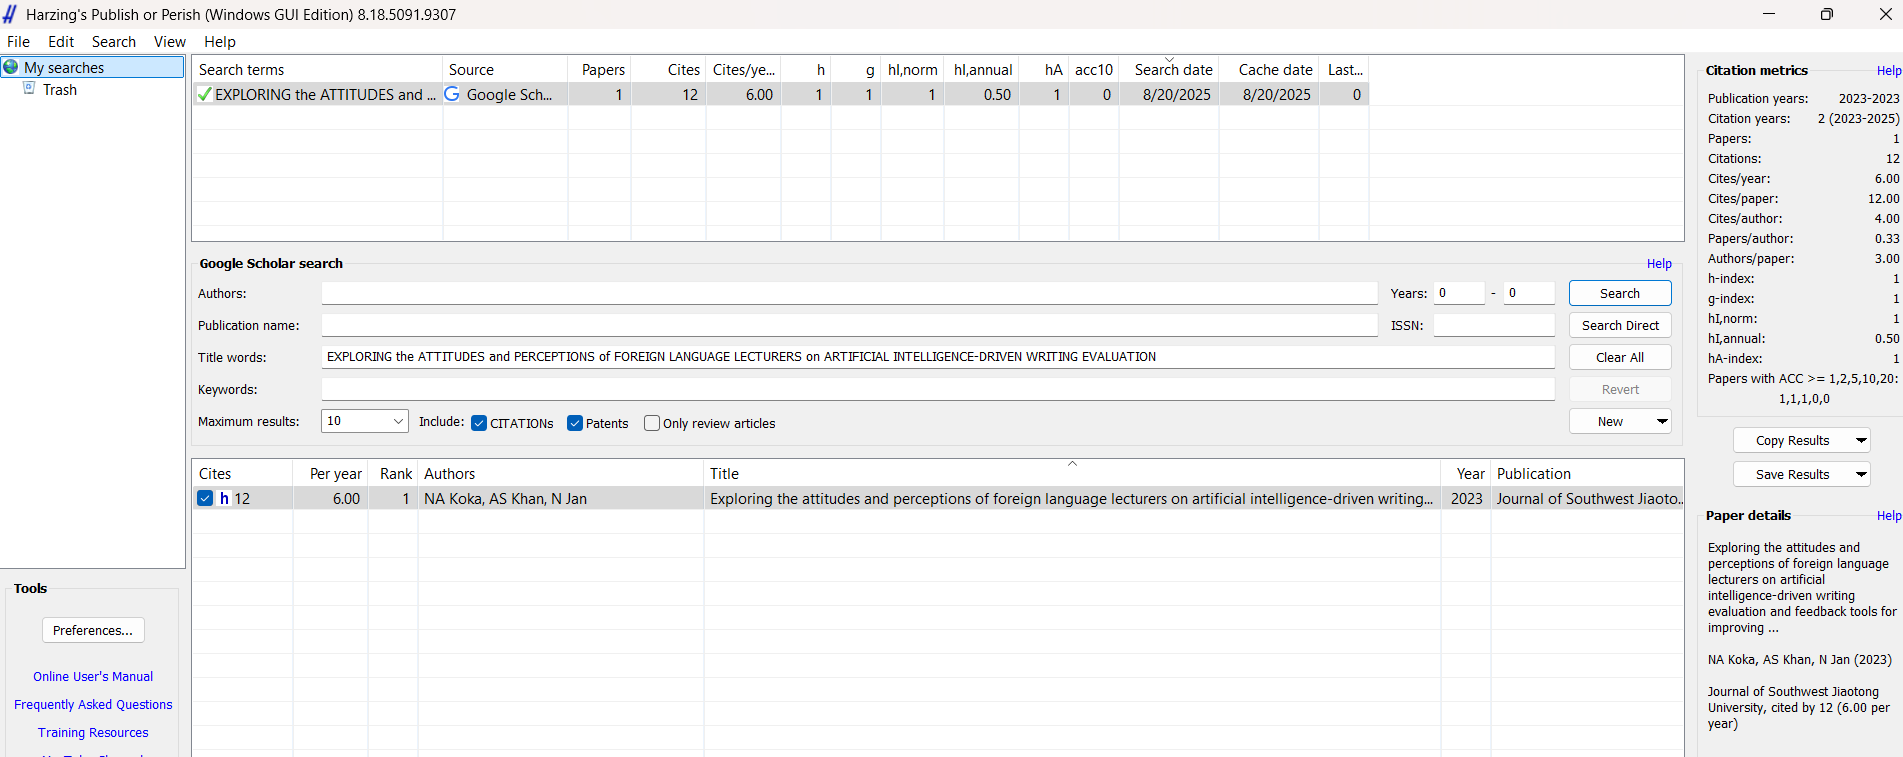1903x757 pixels.
Task: Open the Maximum results dropdown
Action: [398, 421]
